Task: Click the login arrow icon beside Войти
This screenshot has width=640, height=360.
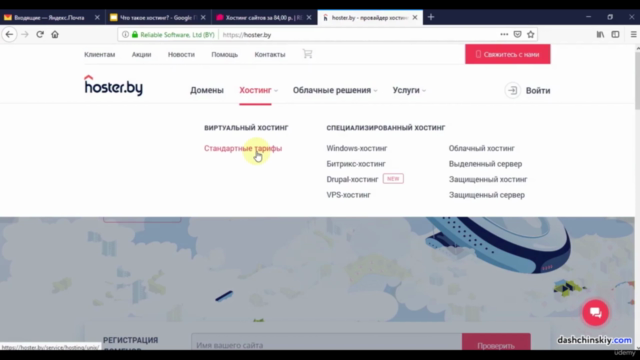Action: tap(513, 91)
